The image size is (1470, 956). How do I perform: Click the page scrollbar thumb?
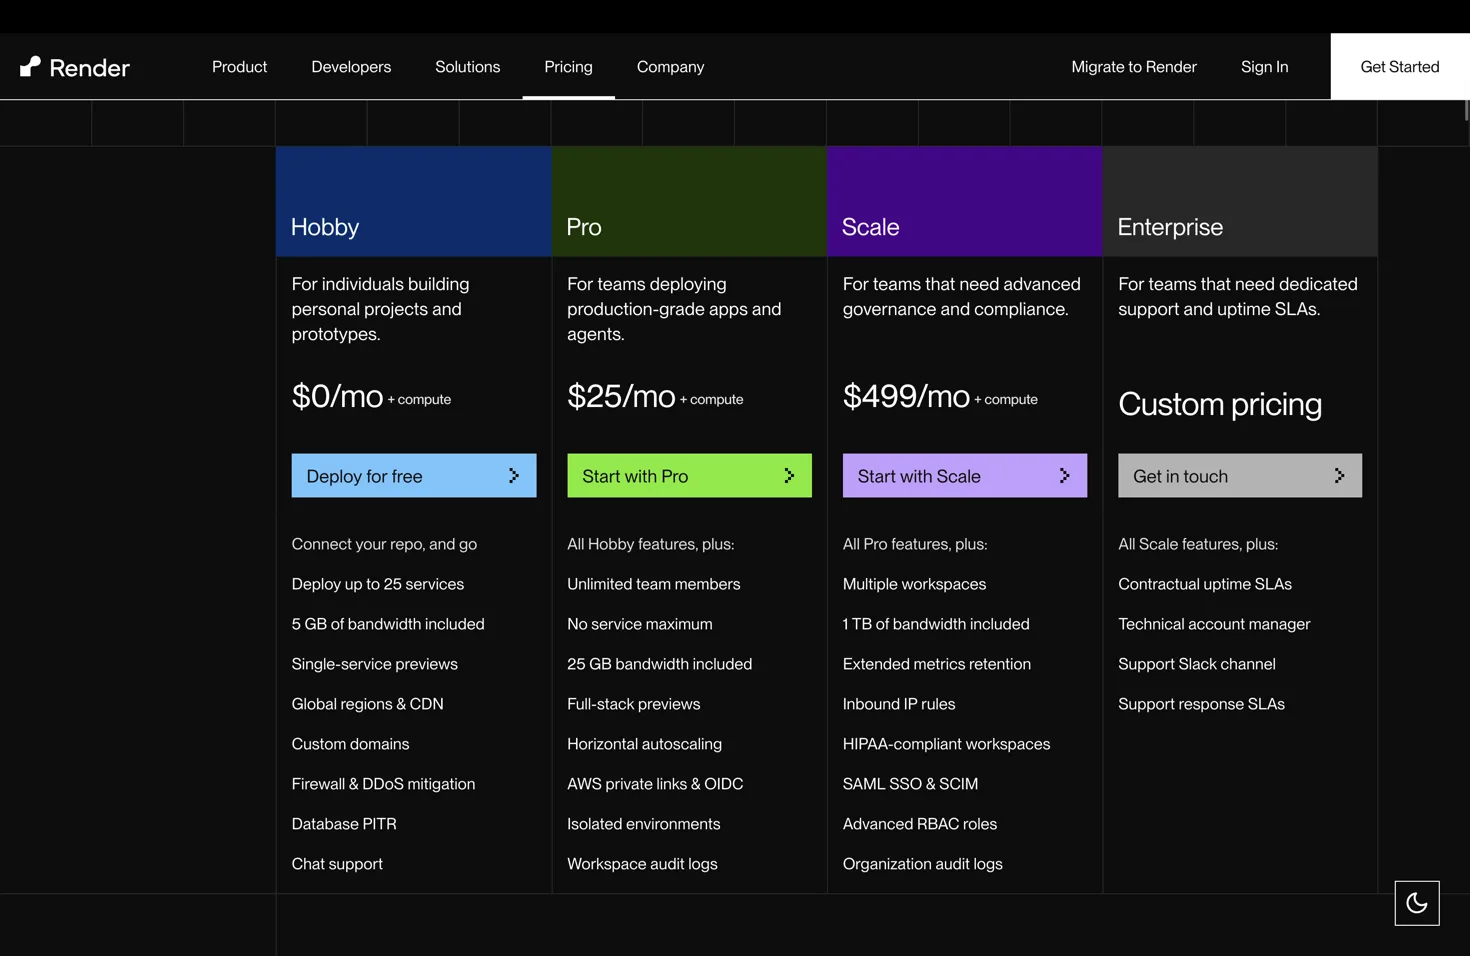point(1466,110)
